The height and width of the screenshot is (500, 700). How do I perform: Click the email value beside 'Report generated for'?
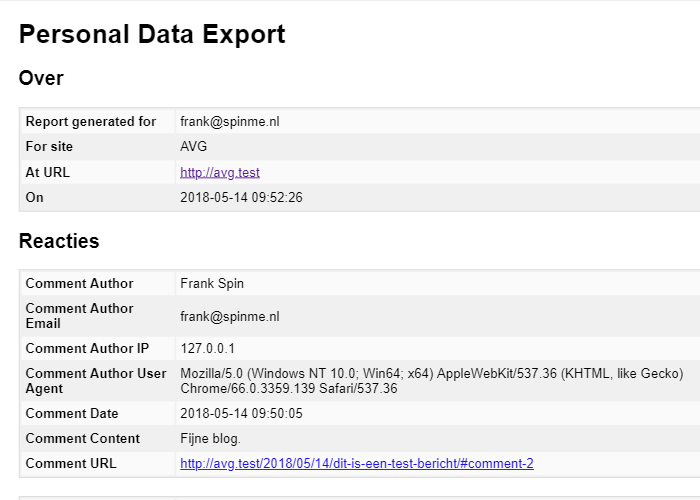coord(236,122)
